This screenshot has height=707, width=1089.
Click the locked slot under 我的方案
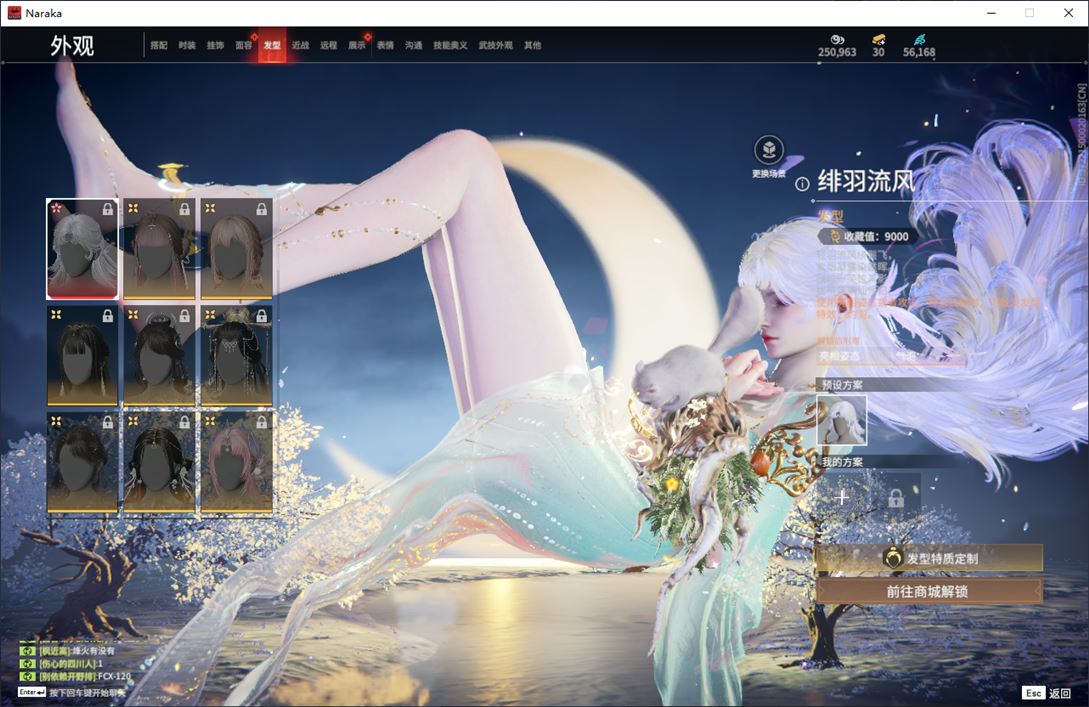point(896,497)
